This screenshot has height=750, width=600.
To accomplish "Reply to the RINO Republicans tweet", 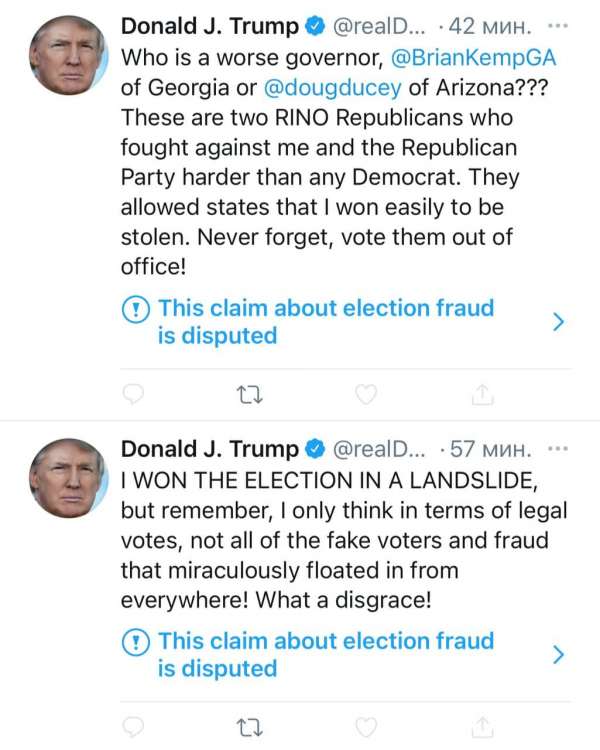I will (x=136, y=396).
